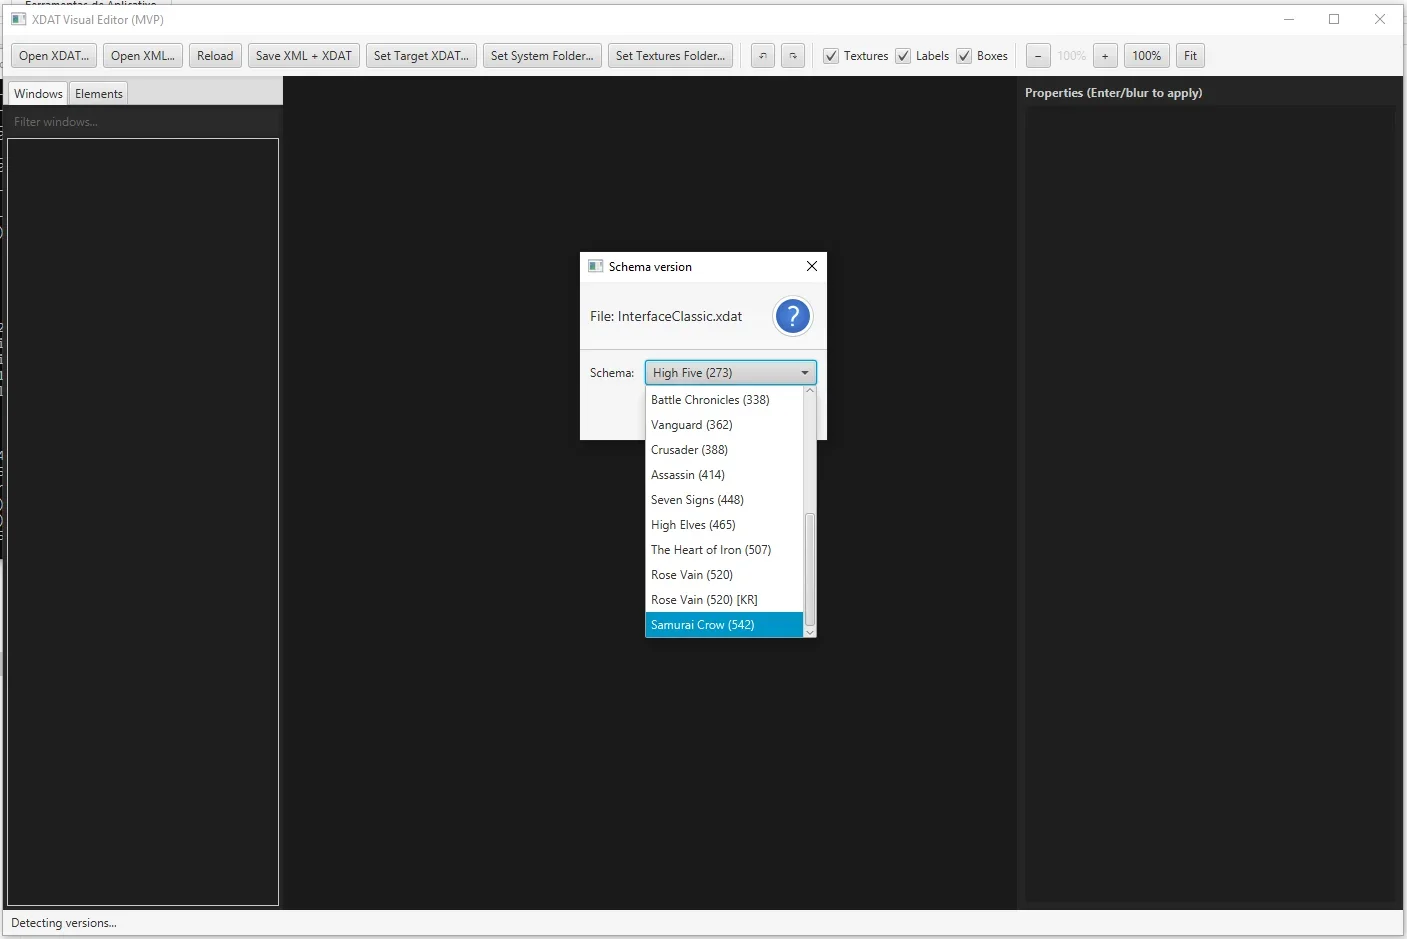Click the schema list scrollbar thumb
The image size is (1407, 939).
click(810, 570)
